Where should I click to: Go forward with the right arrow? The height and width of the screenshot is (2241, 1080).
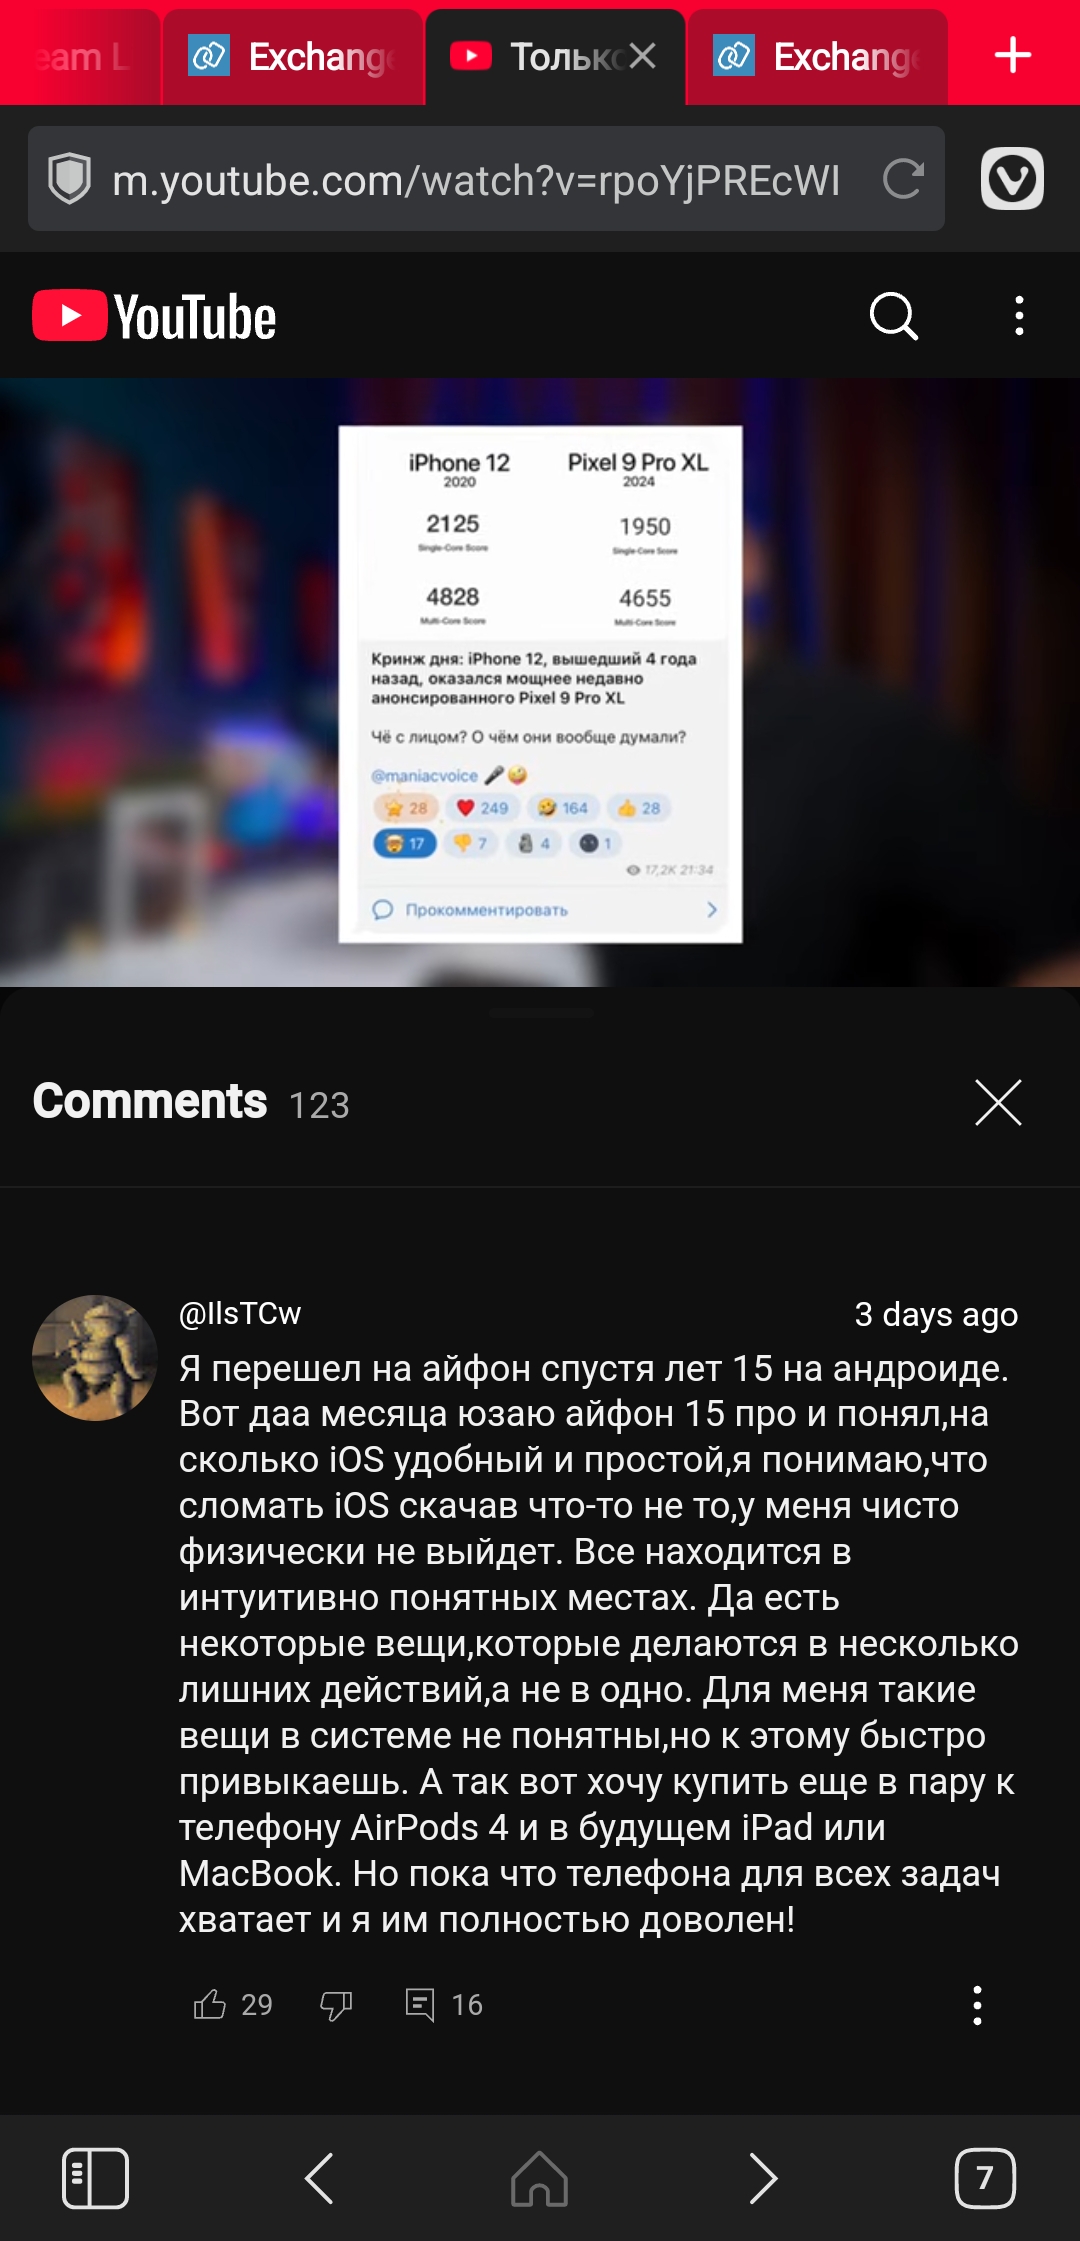tap(763, 2177)
